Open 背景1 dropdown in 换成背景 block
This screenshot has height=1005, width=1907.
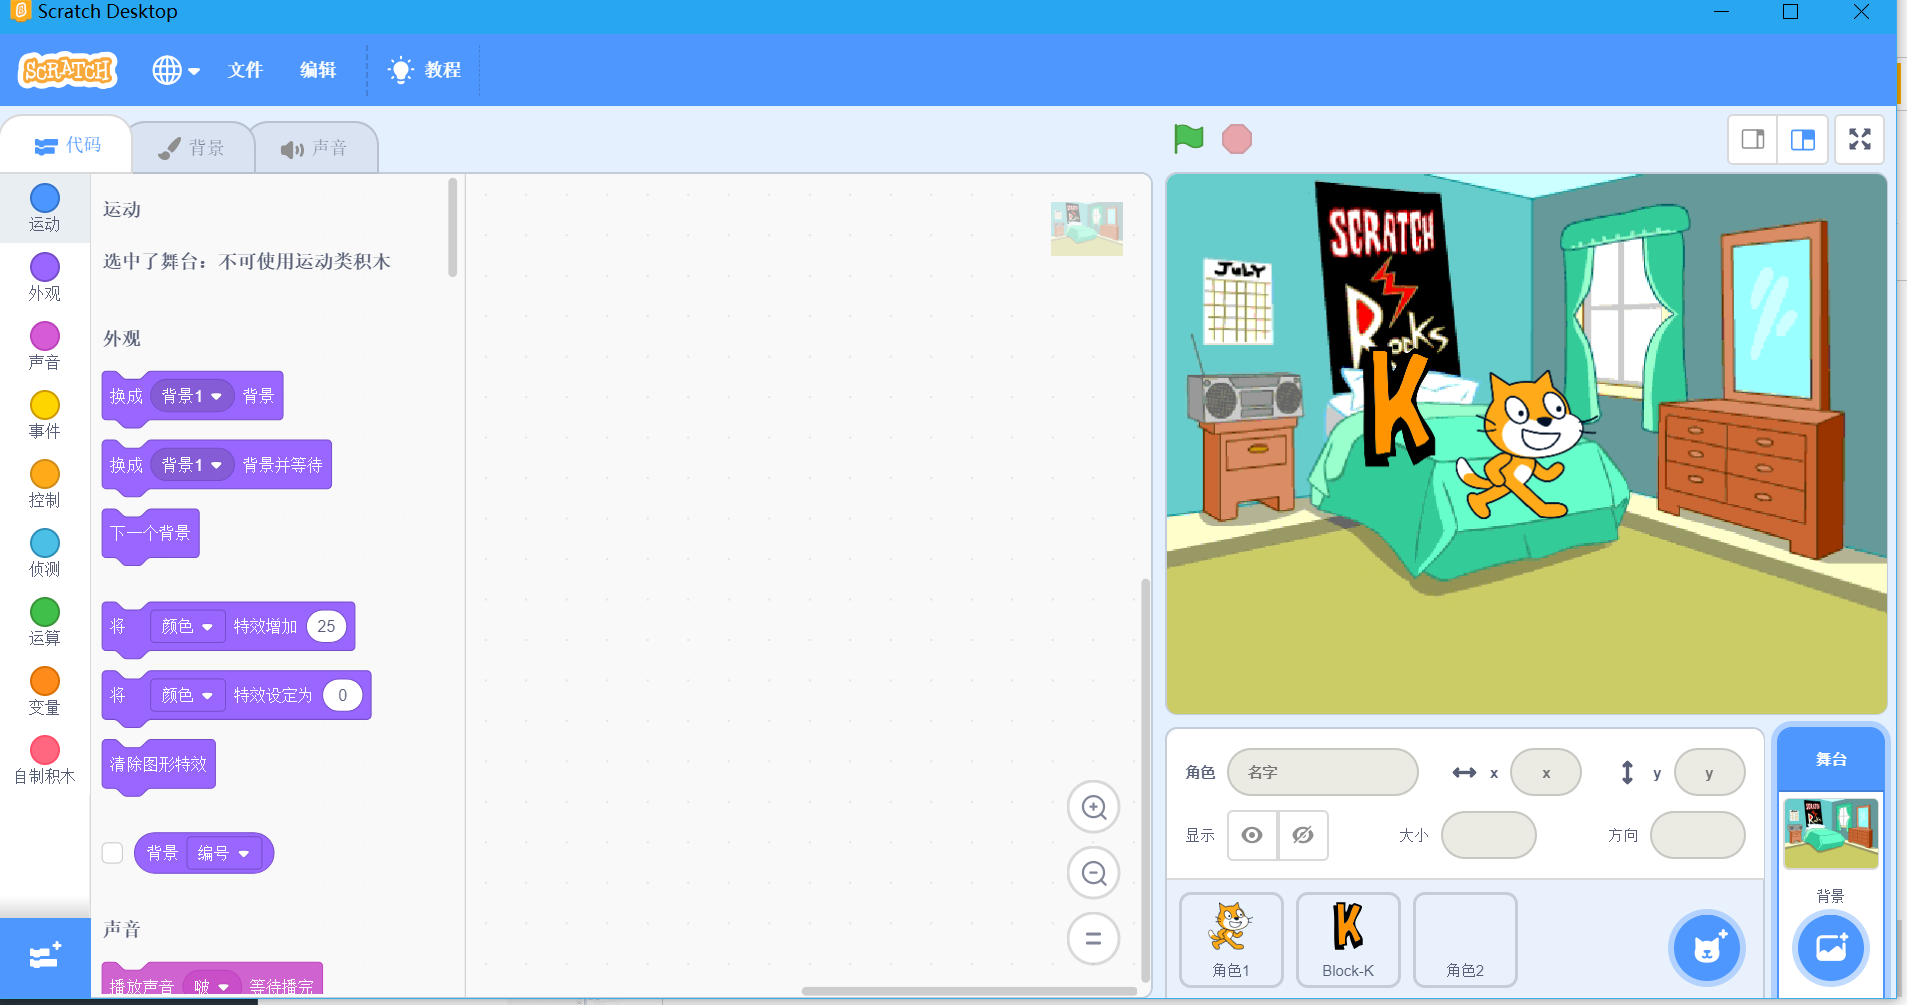tap(192, 396)
